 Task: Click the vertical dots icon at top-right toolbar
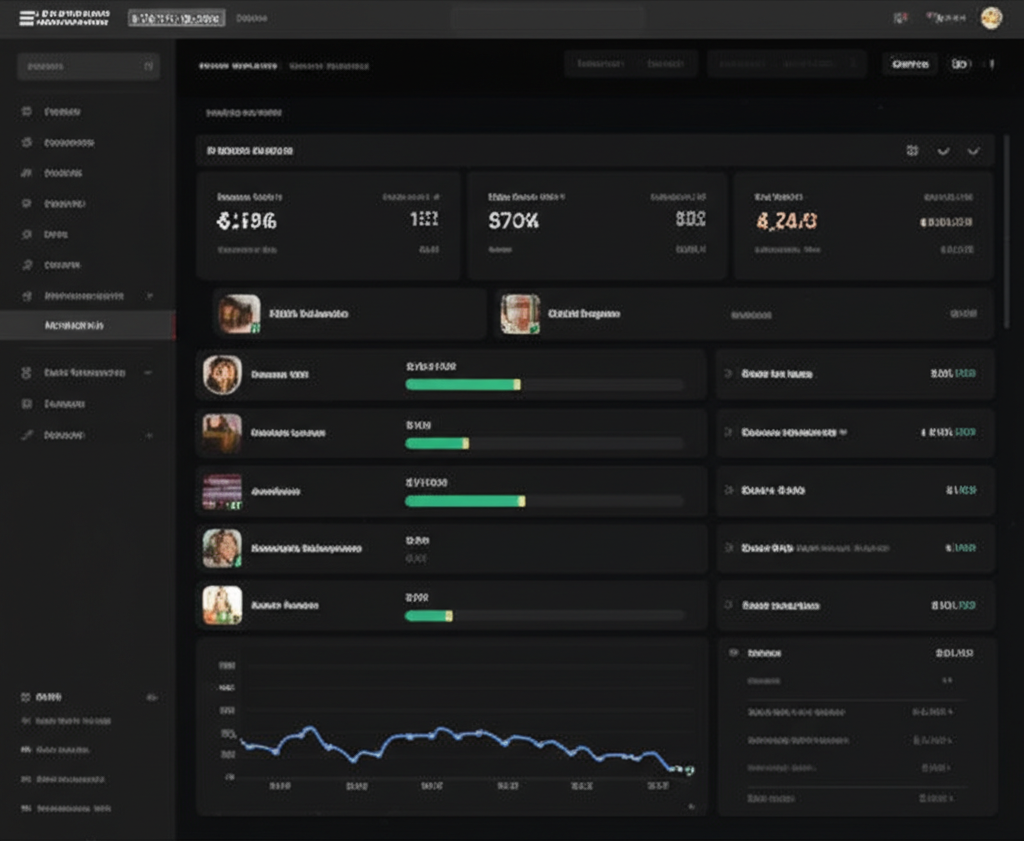(x=992, y=64)
